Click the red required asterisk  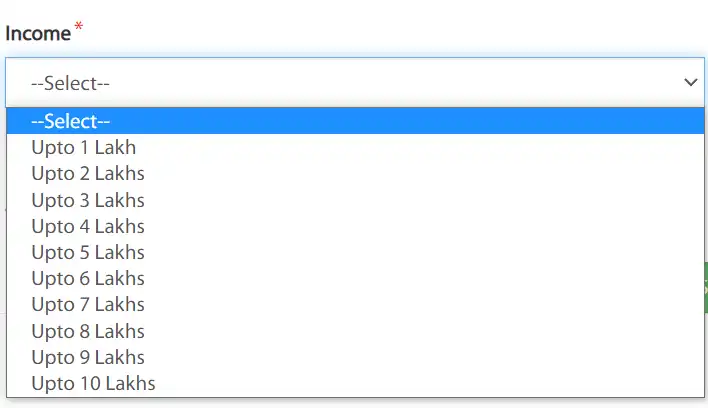click(78, 27)
